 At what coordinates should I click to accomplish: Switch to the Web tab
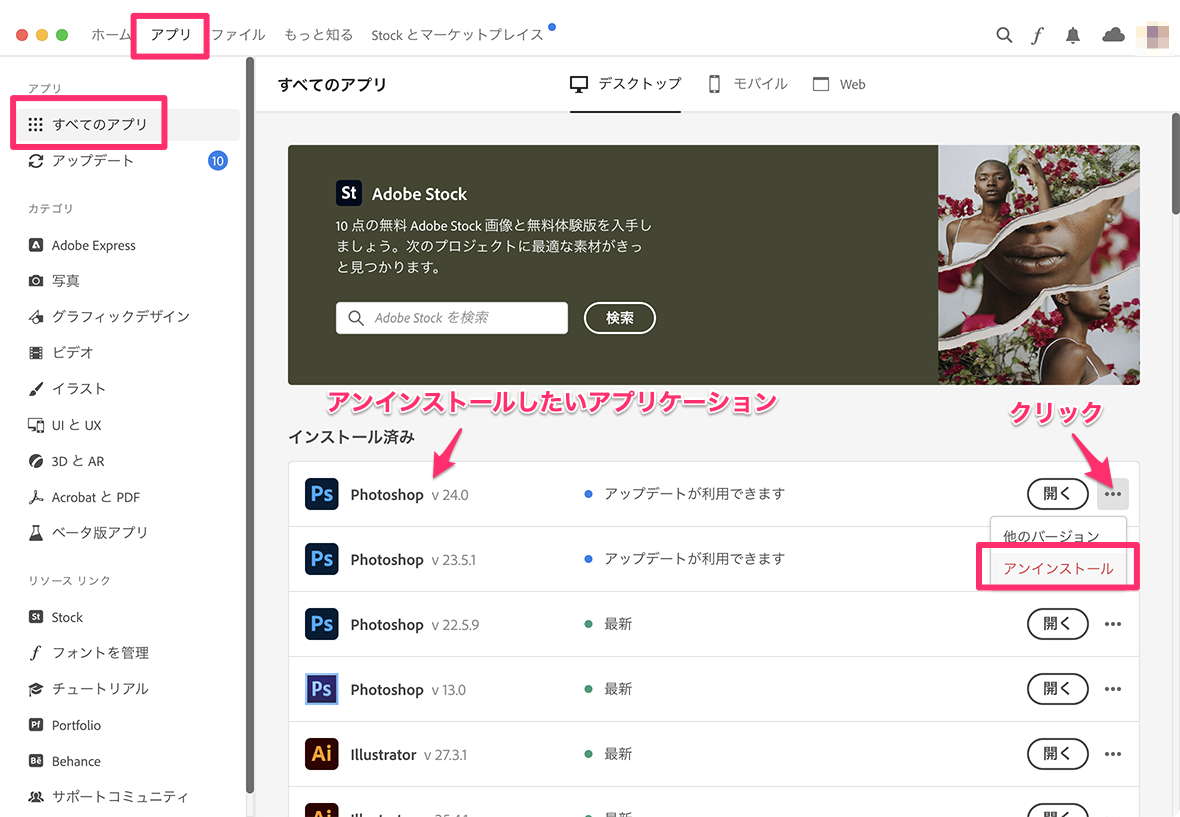click(x=839, y=84)
